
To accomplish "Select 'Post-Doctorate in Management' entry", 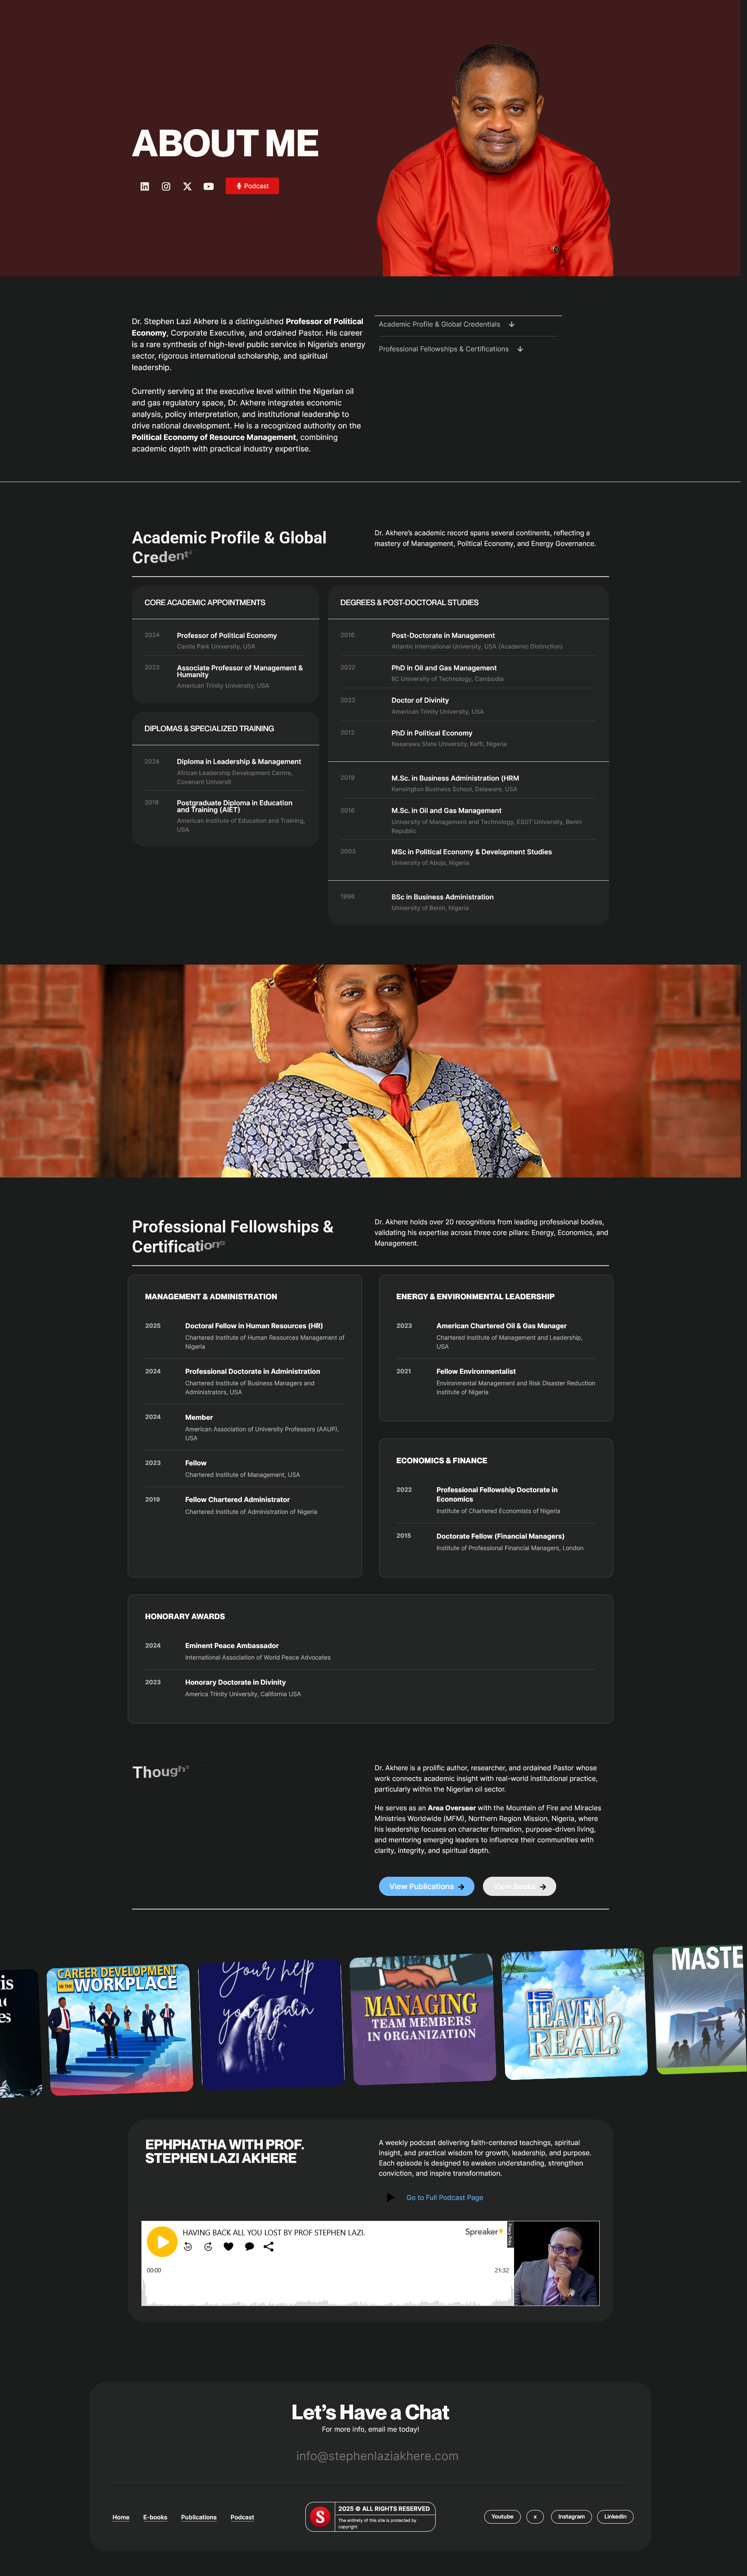I will click(468, 640).
